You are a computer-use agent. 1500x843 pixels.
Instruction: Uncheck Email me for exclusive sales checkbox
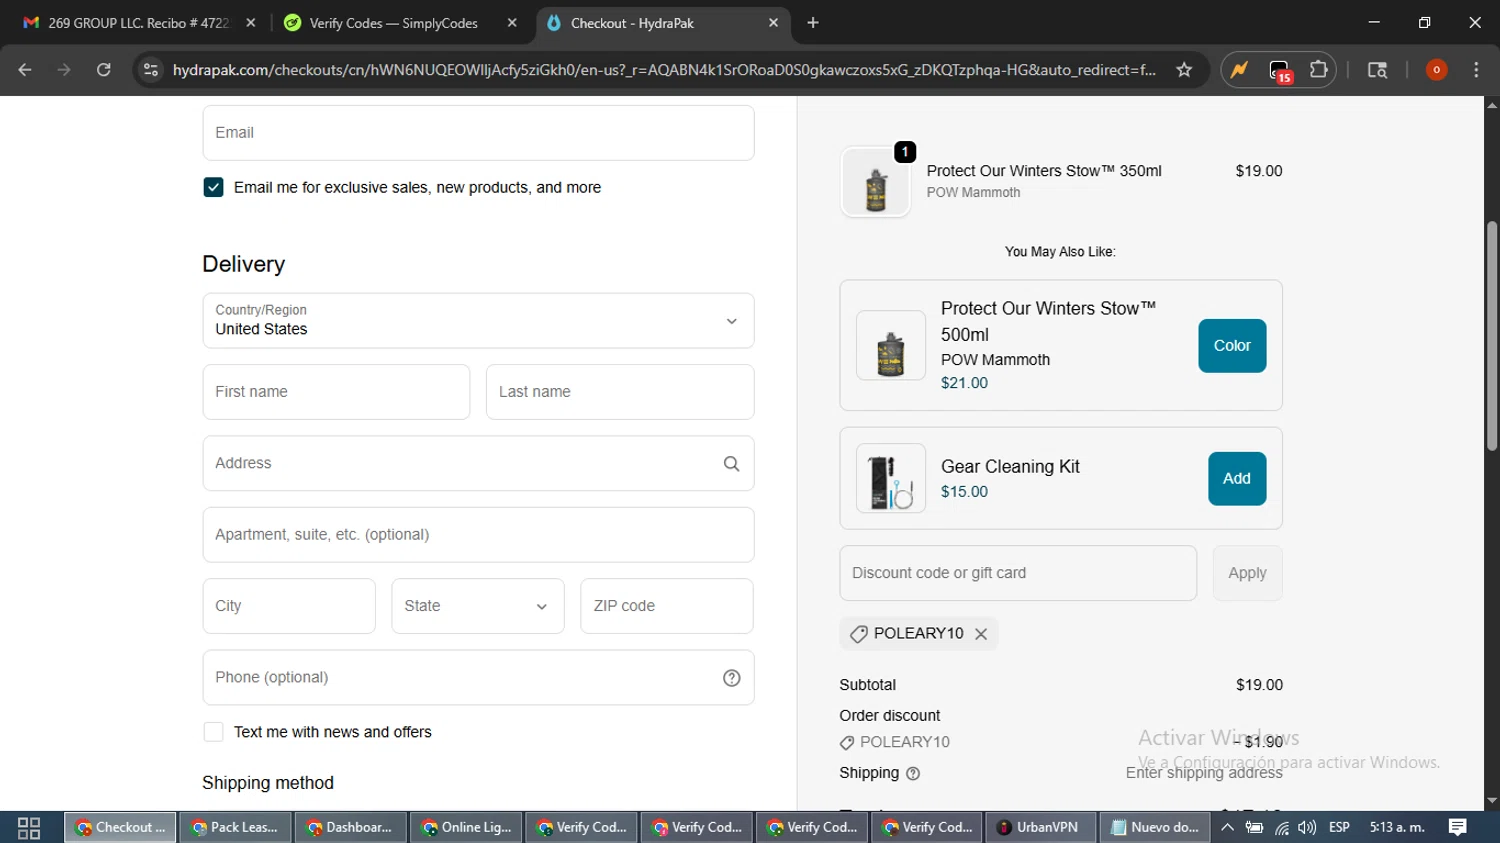pyautogui.click(x=213, y=187)
